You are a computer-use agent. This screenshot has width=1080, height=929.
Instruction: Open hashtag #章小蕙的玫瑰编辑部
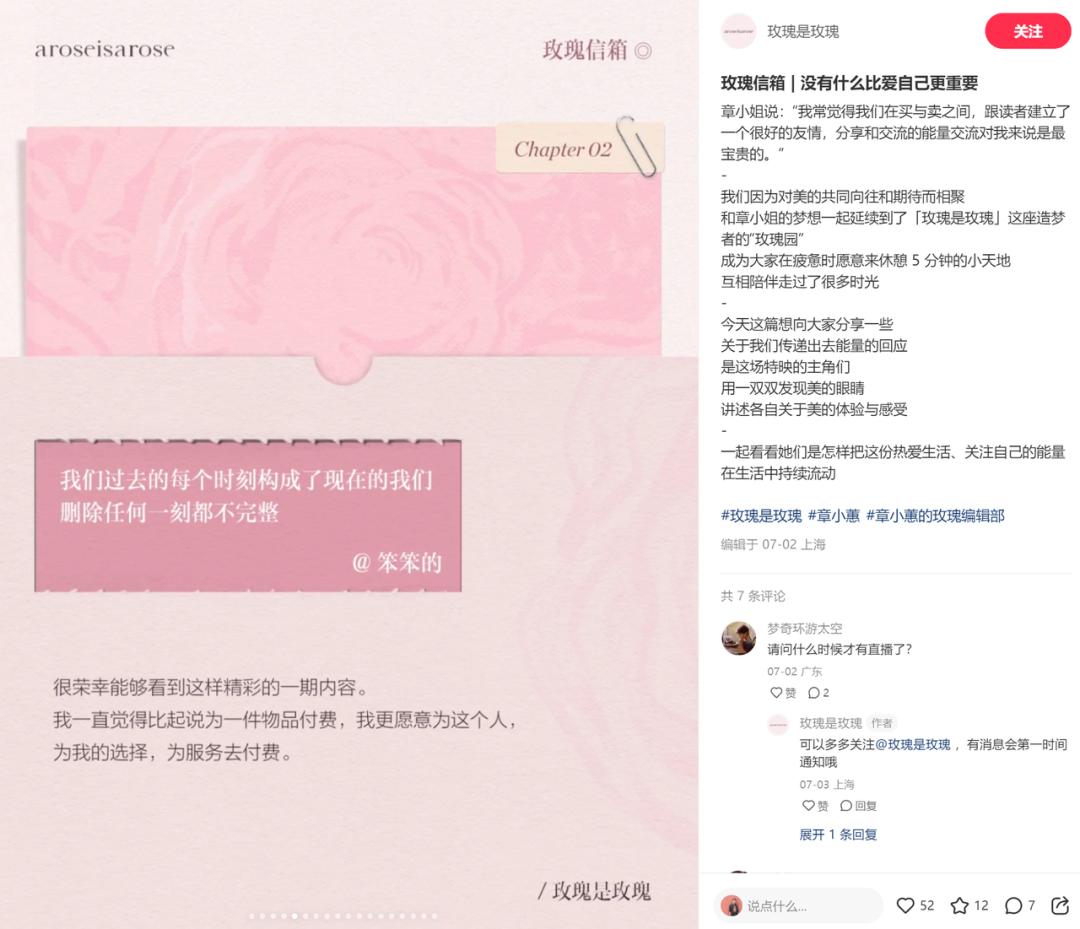click(x=935, y=516)
